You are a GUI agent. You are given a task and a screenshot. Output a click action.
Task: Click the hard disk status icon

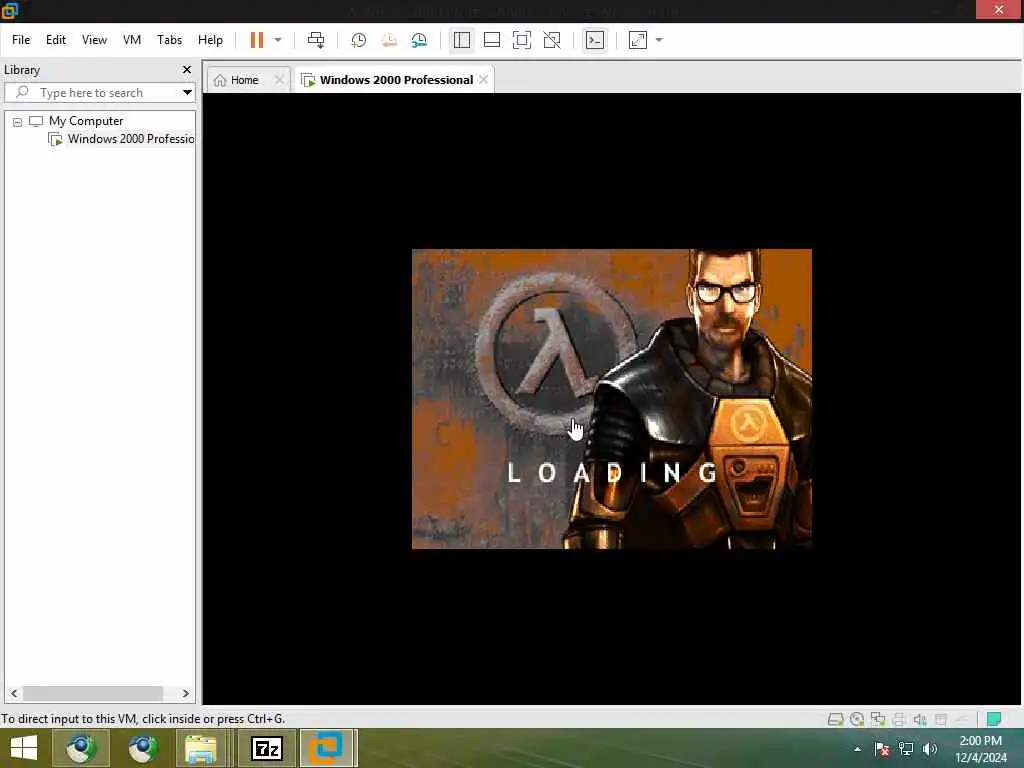click(835, 719)
